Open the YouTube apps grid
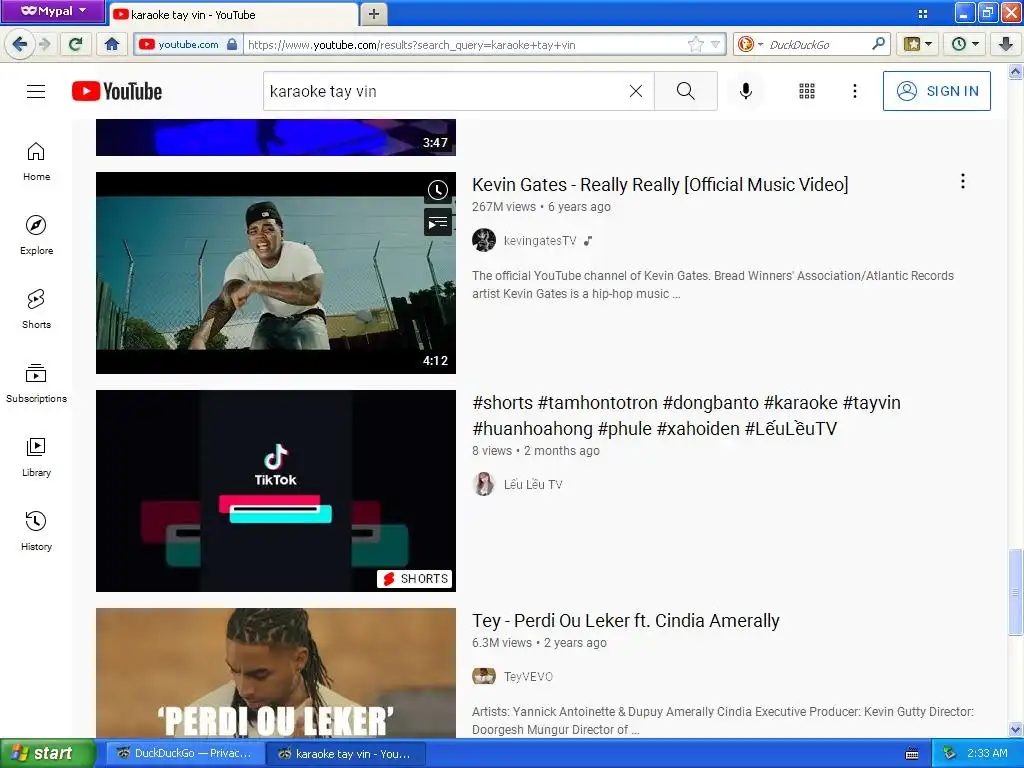 coord(807,91)
